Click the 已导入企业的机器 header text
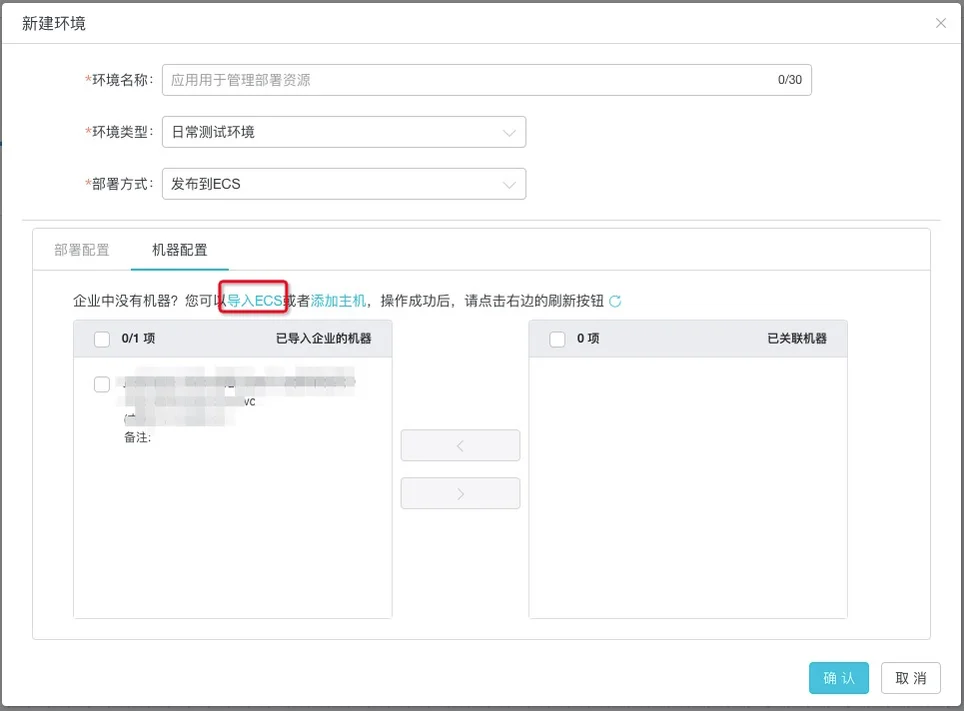This screenshot has height=711, width=964. point(323,338)
